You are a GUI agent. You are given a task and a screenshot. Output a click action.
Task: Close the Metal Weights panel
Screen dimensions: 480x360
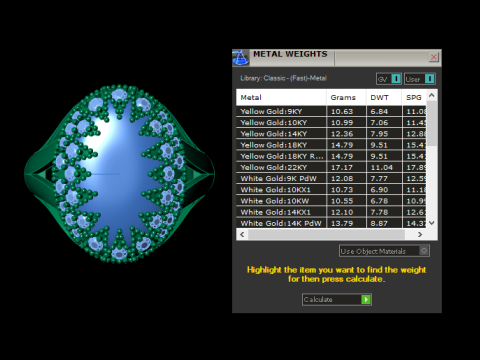pos(433,57)
